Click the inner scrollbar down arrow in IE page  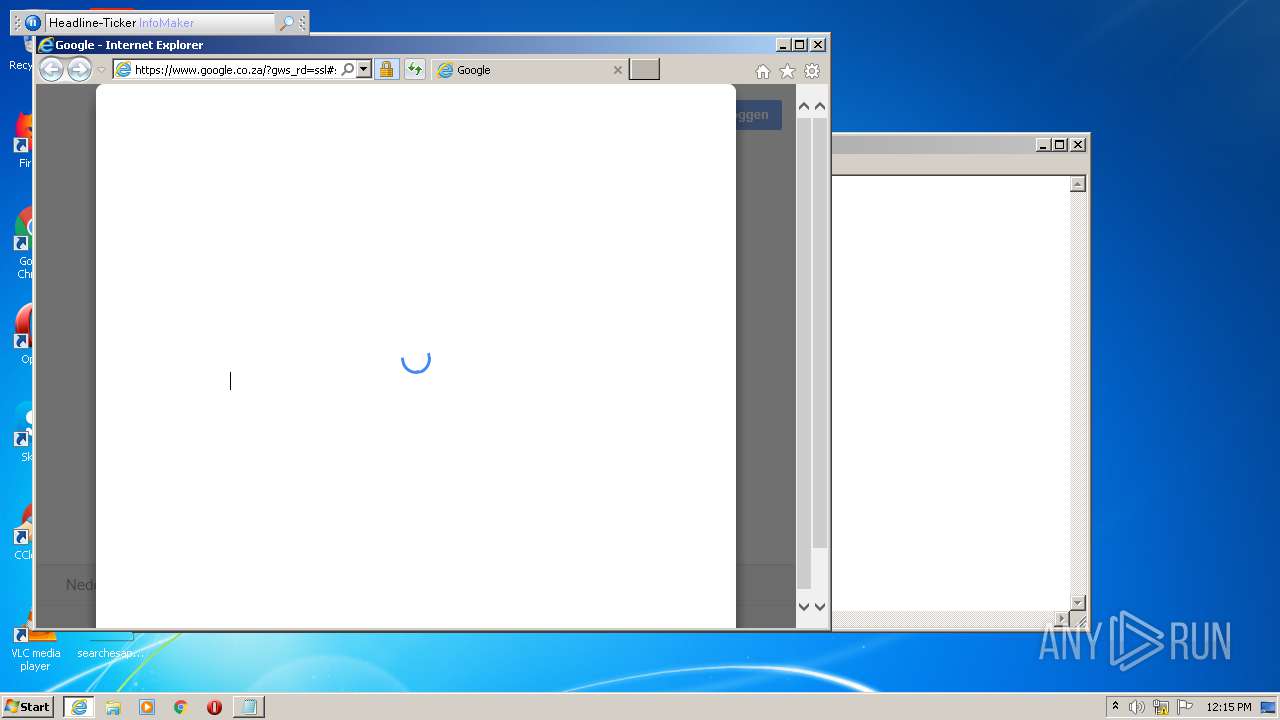[x=804, y=606]
